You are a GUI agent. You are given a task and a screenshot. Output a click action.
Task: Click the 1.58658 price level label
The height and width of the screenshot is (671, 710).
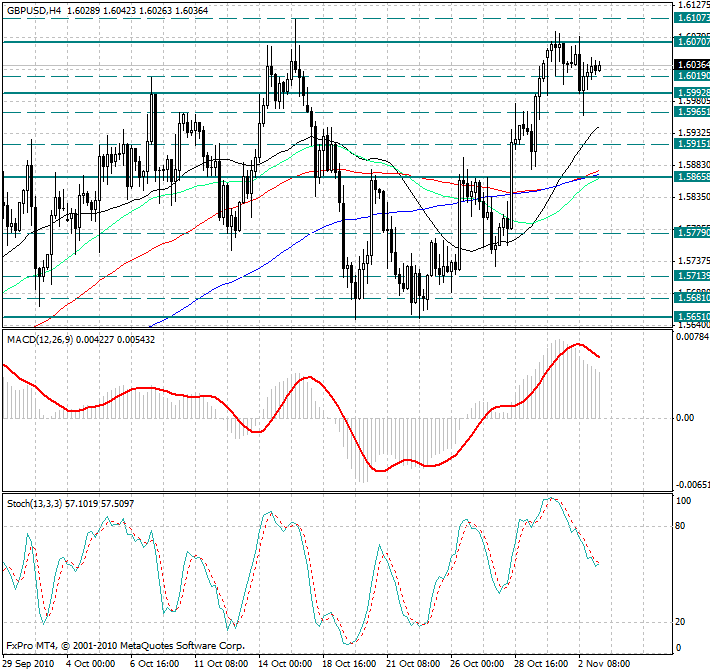(x=692, y=177)
